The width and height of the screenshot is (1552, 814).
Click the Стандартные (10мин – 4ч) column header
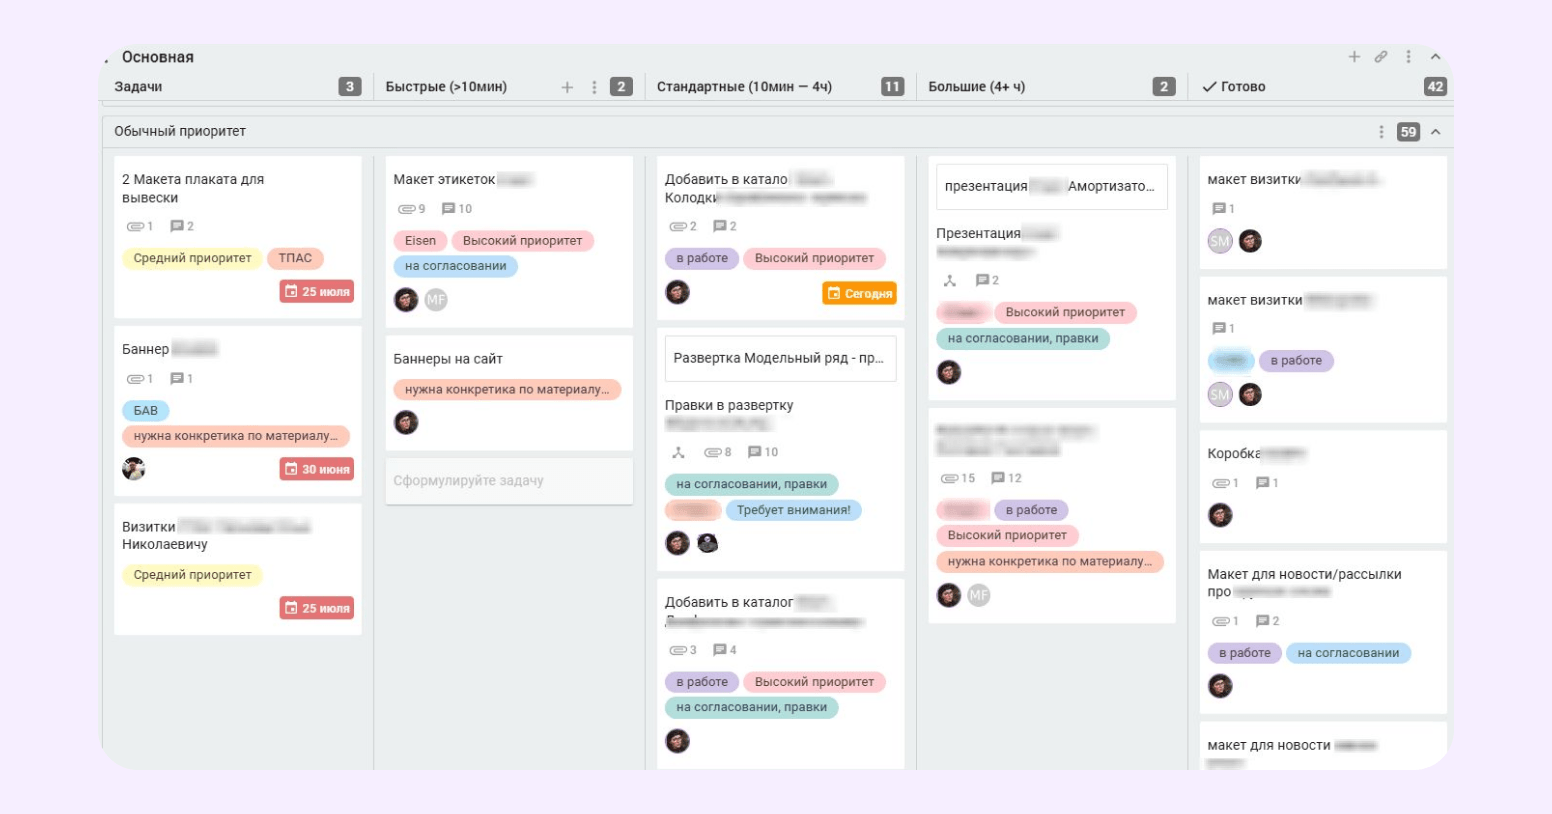pos(744,87)
